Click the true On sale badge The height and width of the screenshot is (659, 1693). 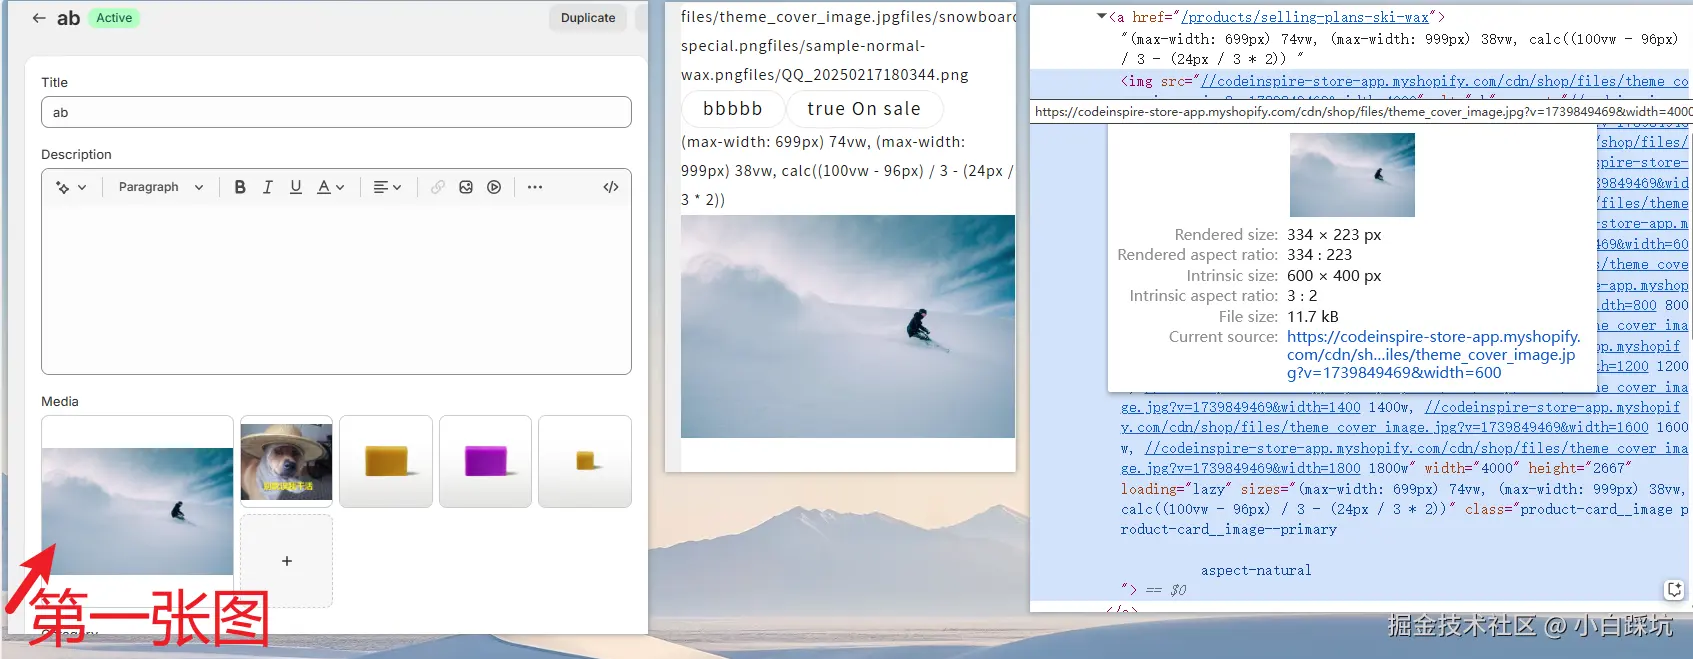(x=864, y=109)
